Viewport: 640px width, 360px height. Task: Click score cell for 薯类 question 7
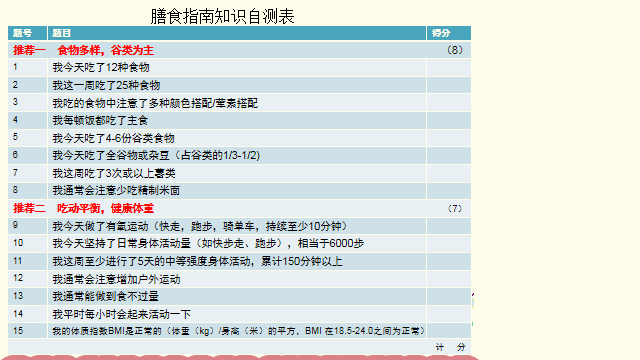coord(449,173)
